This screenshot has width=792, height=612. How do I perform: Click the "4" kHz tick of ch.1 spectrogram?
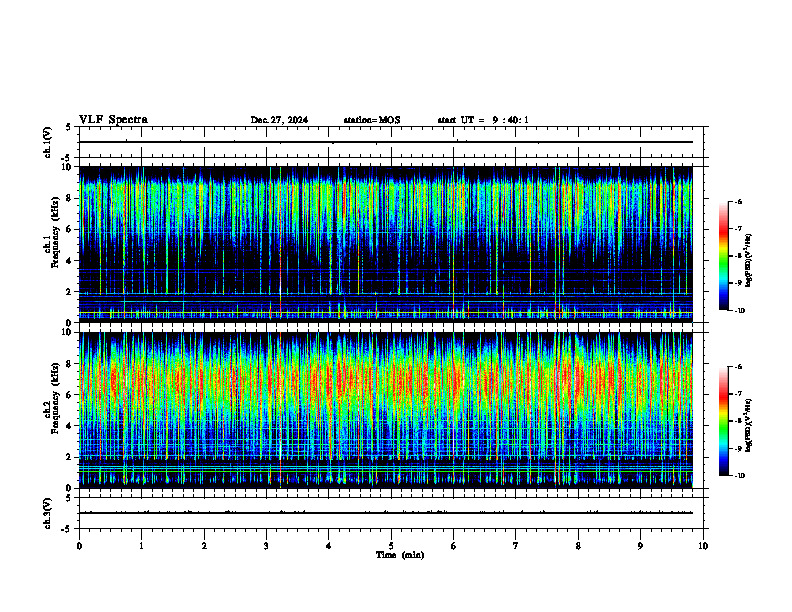point(71,261)
